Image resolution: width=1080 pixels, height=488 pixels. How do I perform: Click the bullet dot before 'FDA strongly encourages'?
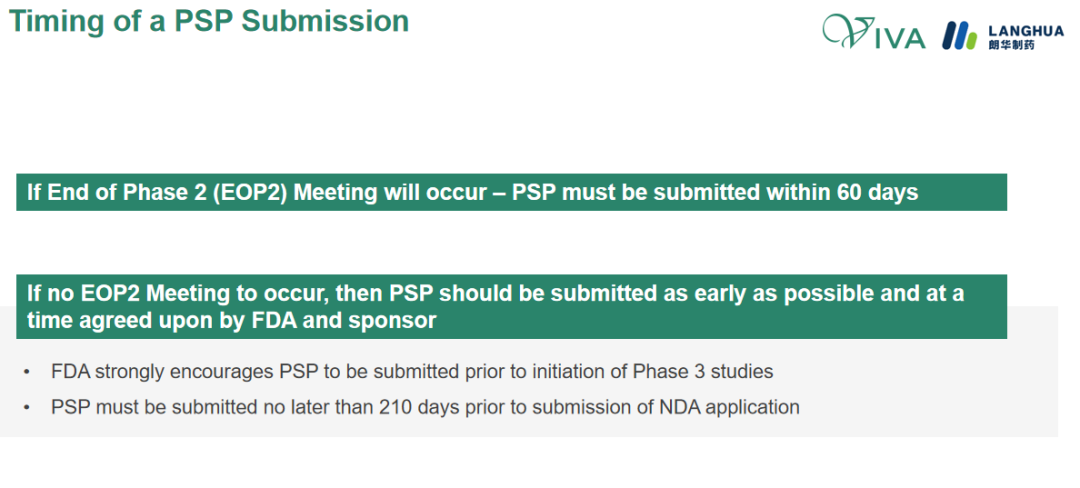click(x=26, y=372)
